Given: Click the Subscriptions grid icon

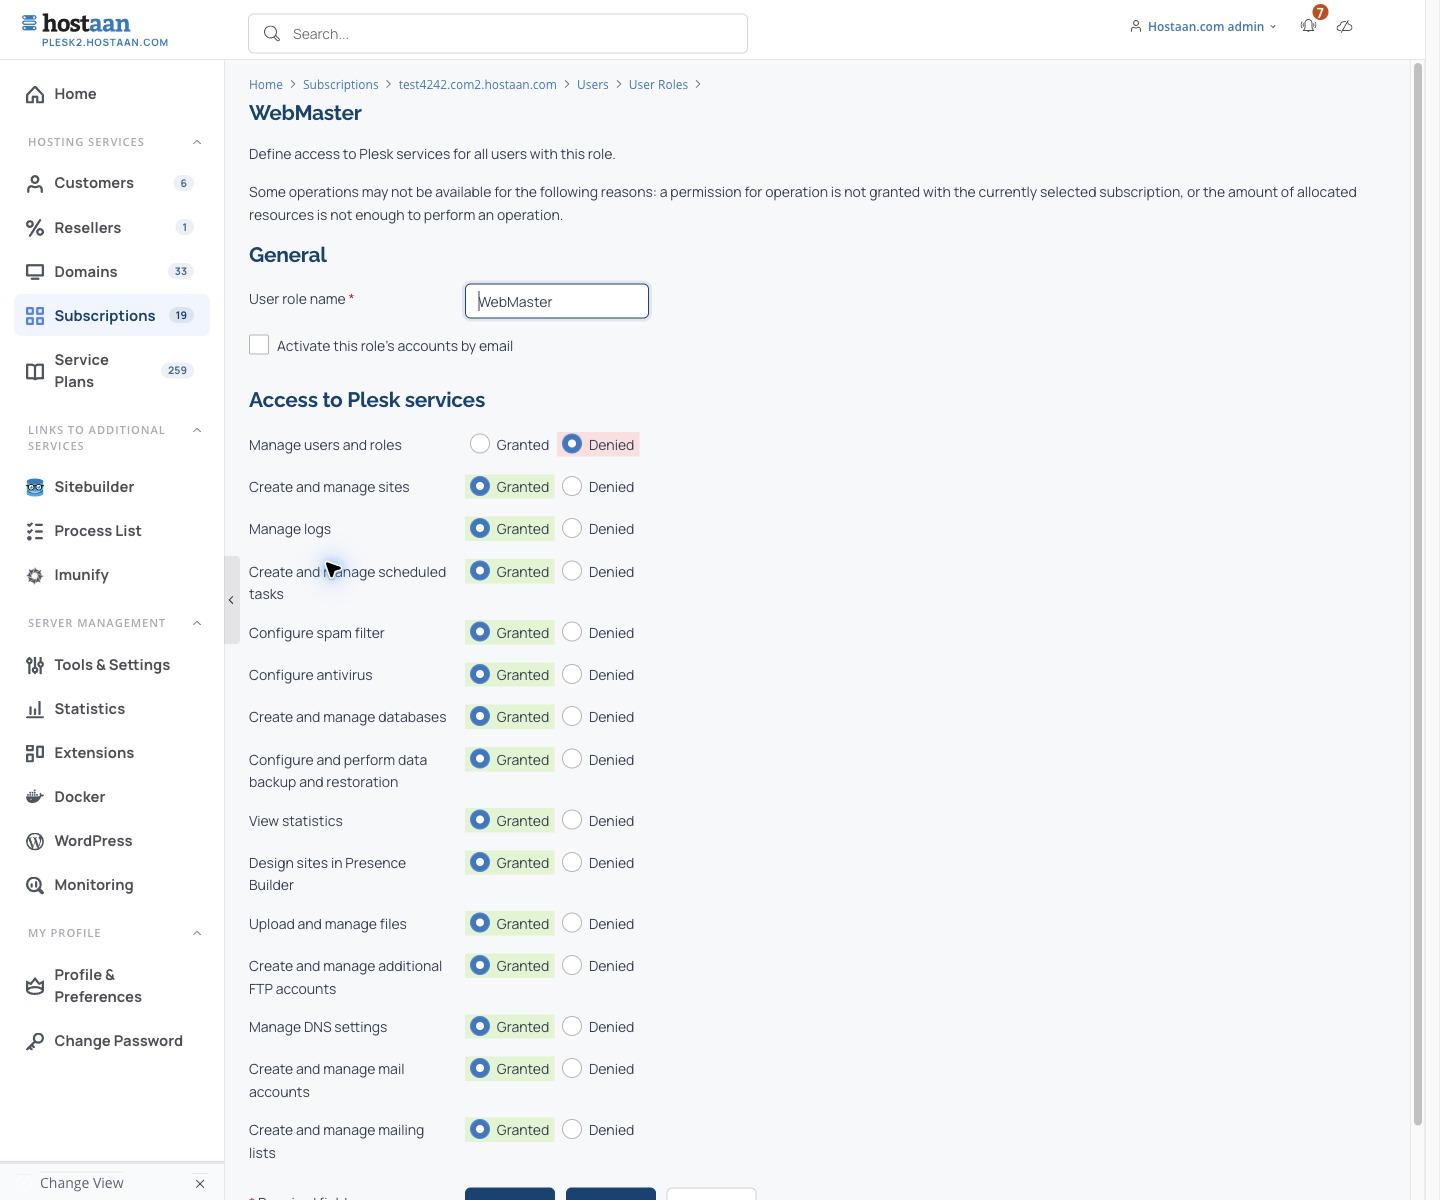Looking at the screenshot, I should pos(35,316).
